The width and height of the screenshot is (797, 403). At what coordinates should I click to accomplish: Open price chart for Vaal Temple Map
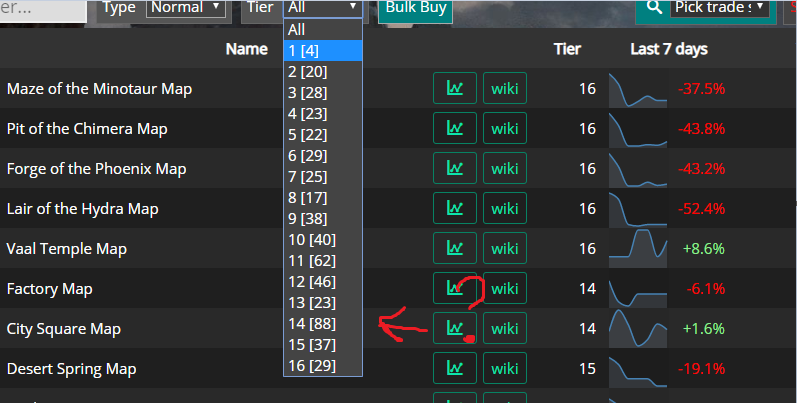(x=454, y=248)
